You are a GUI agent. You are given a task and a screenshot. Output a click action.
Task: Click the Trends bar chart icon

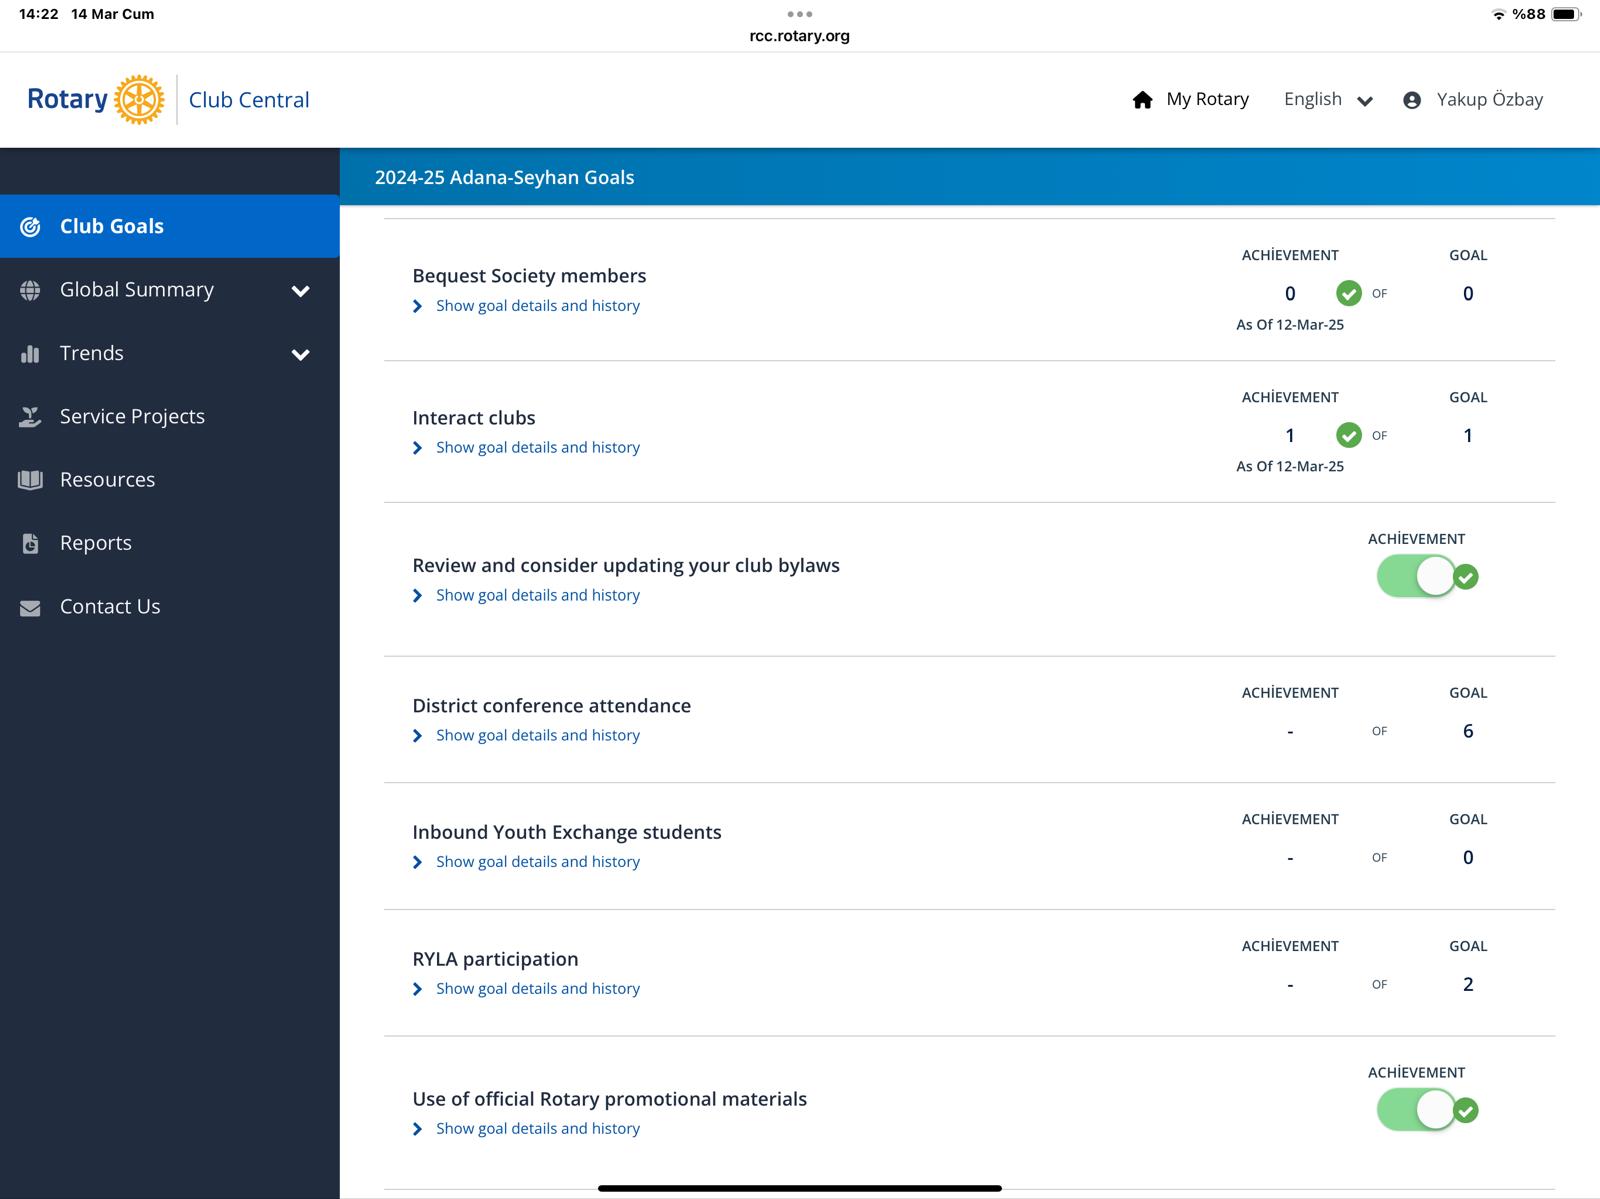31,353
